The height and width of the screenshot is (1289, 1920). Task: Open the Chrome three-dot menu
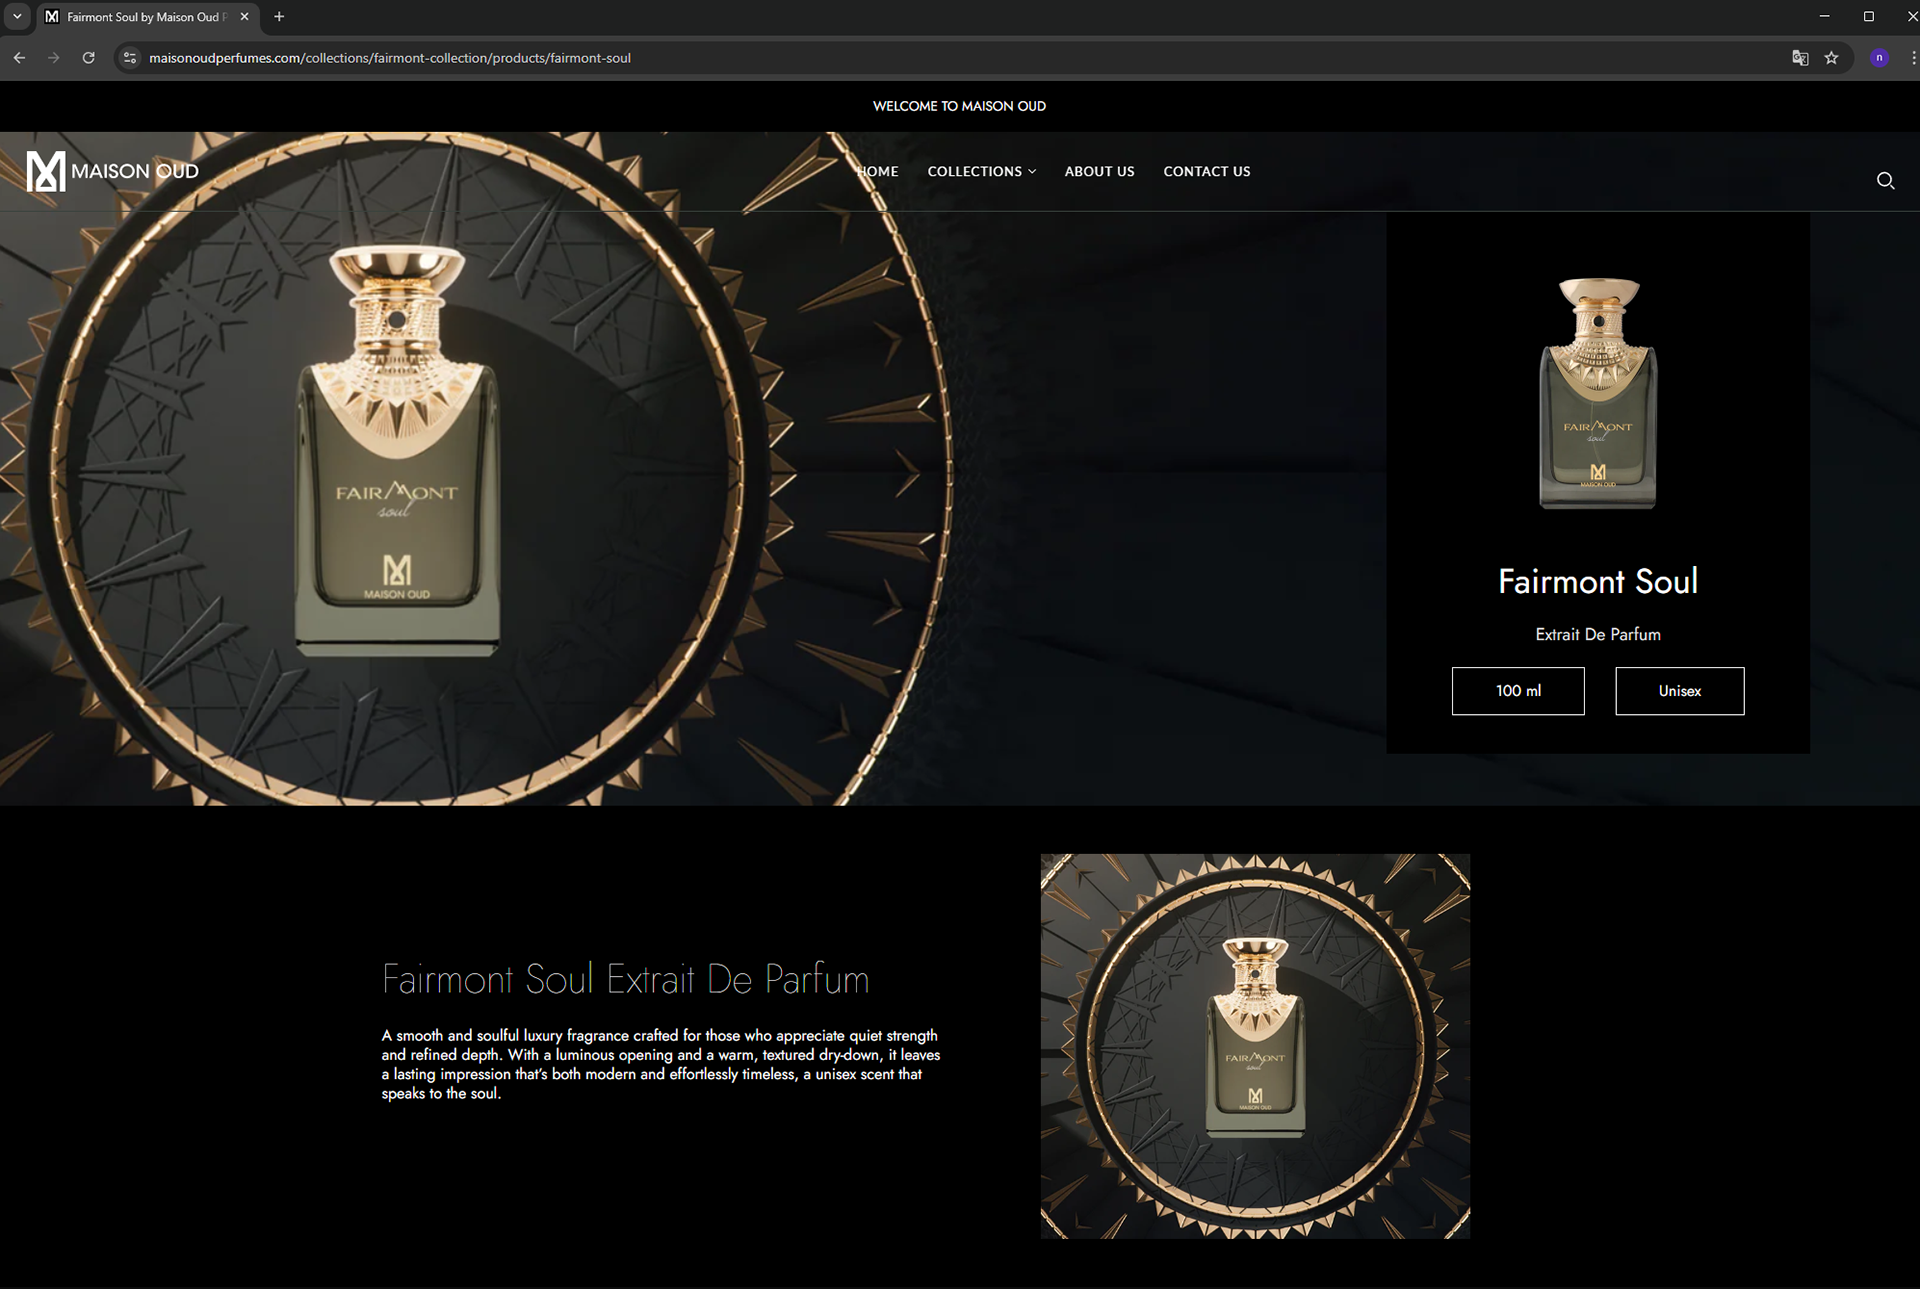tap(1912, 58)
